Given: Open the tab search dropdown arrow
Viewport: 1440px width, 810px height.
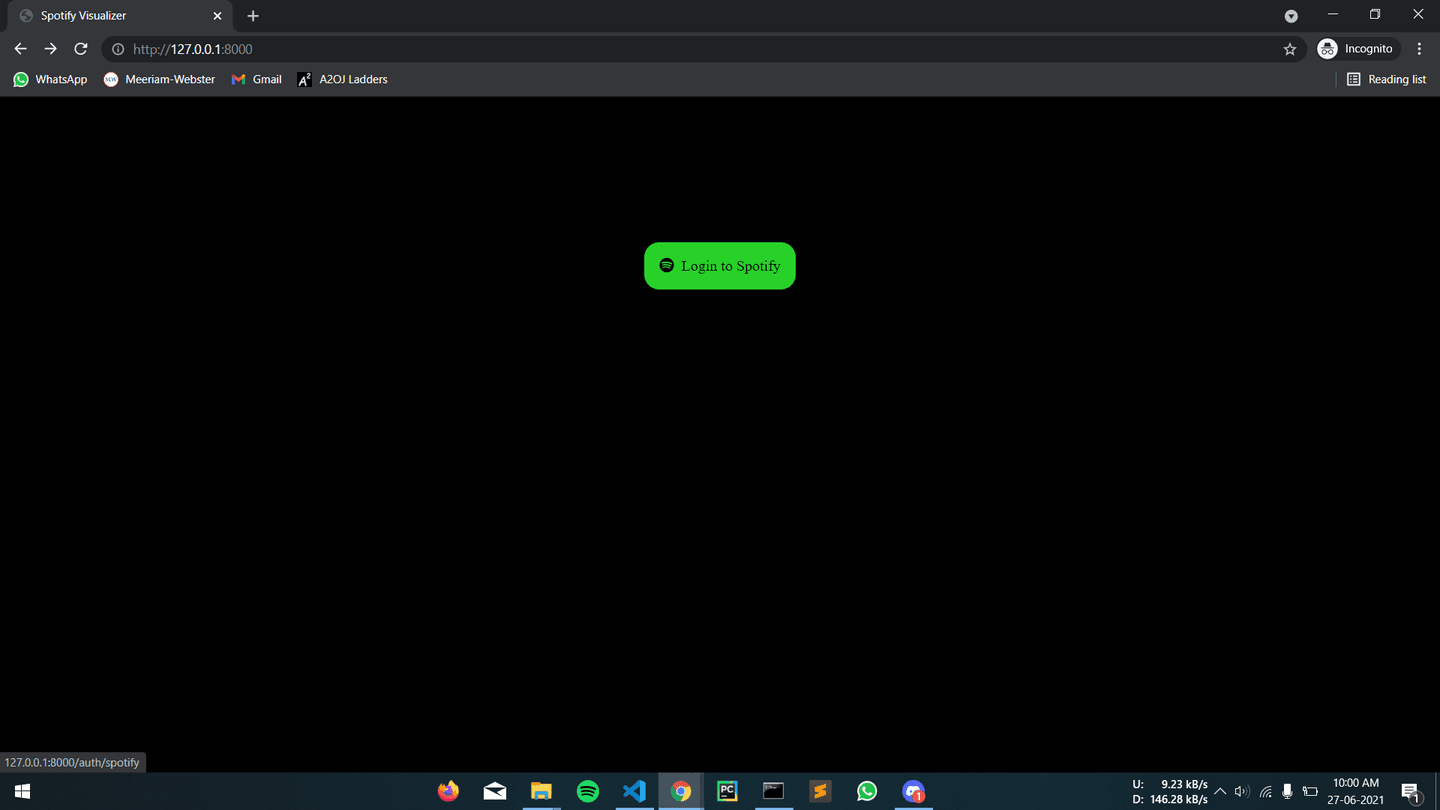Looking at the screenshot, I should click(x=1291, y=16).
